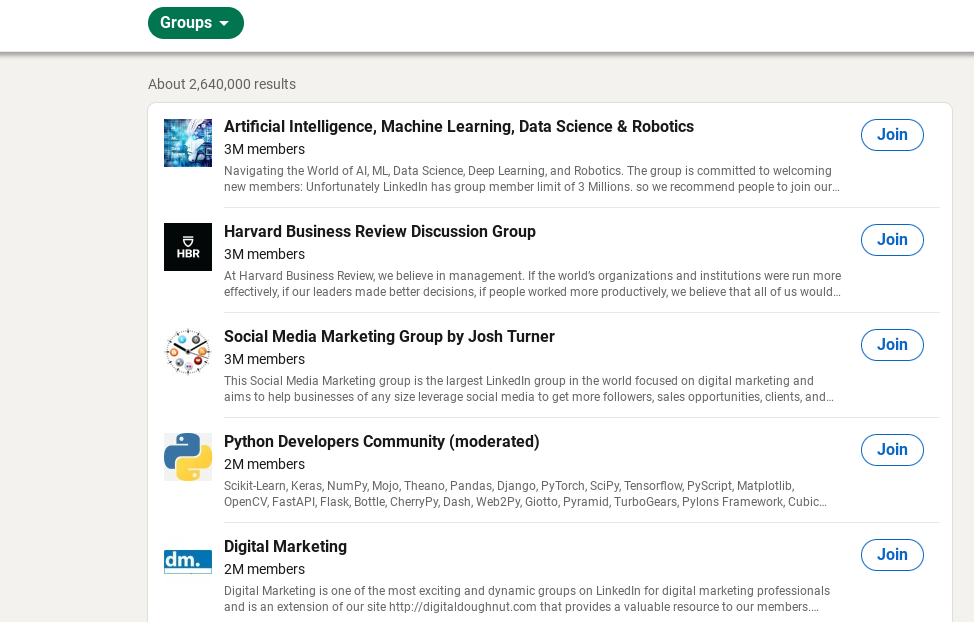
Task: Open the Digital Marketing group title
Action: 285,547
